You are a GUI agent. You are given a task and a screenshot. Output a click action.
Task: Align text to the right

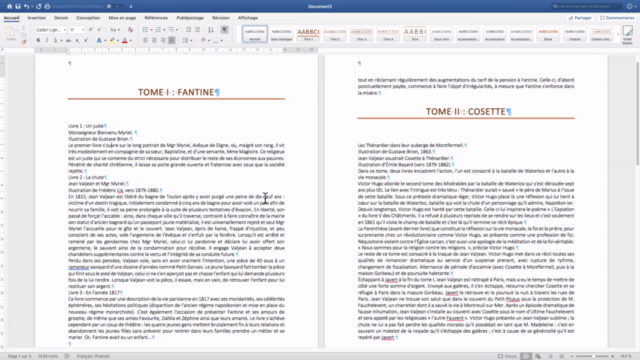click(x=163, y=40)
